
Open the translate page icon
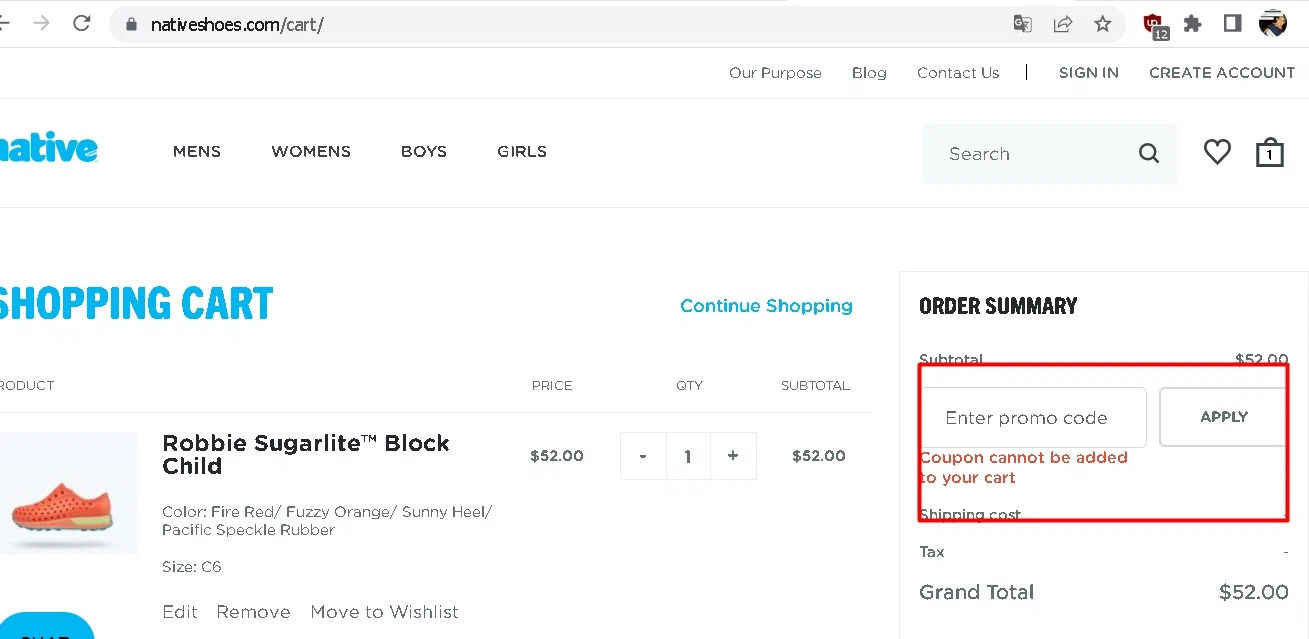click(x=1022, y=24)
